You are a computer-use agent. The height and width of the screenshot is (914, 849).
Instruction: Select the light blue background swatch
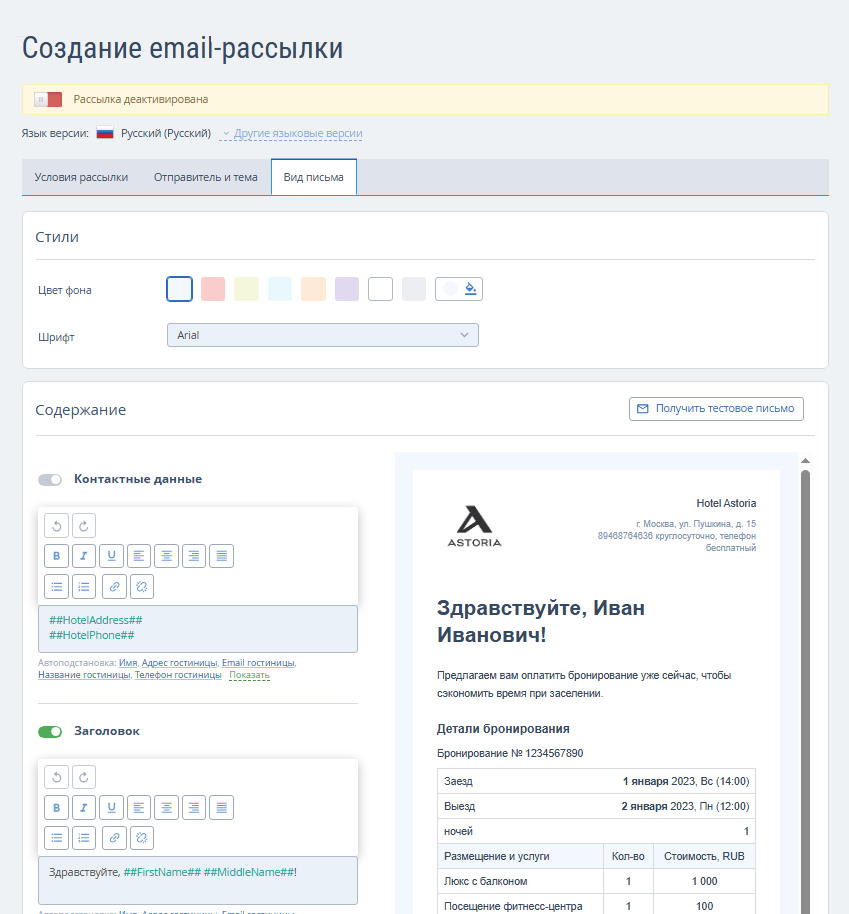coord(180,289)
